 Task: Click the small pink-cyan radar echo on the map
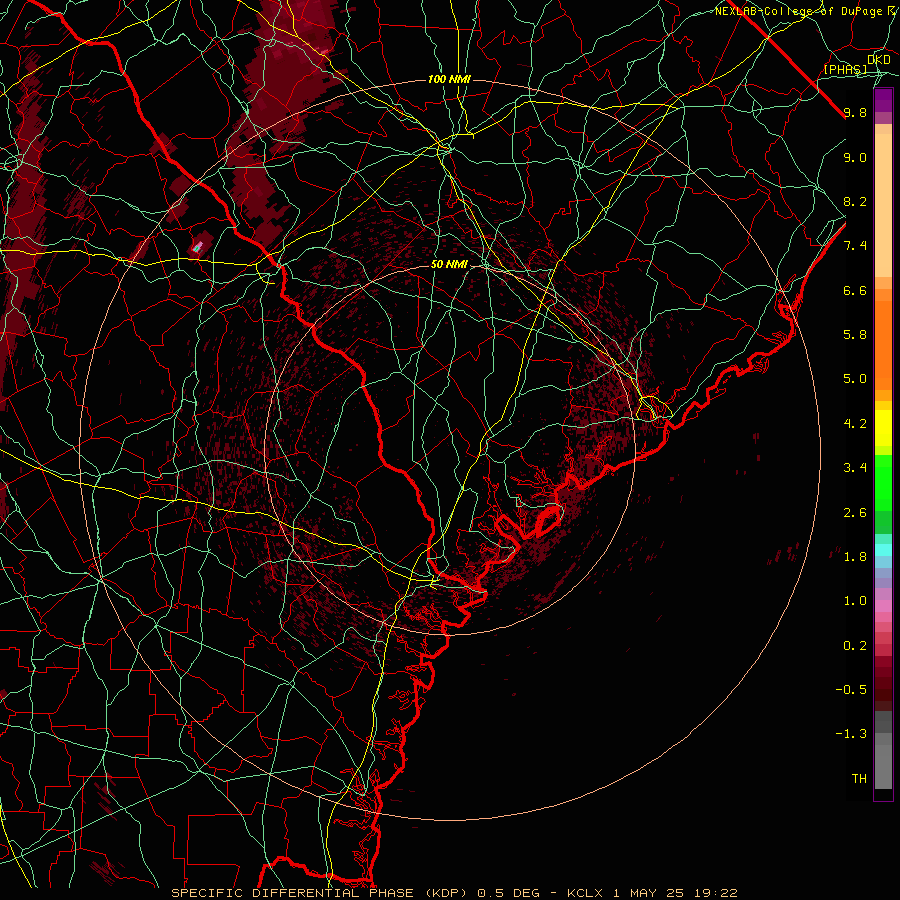(197, 247)
